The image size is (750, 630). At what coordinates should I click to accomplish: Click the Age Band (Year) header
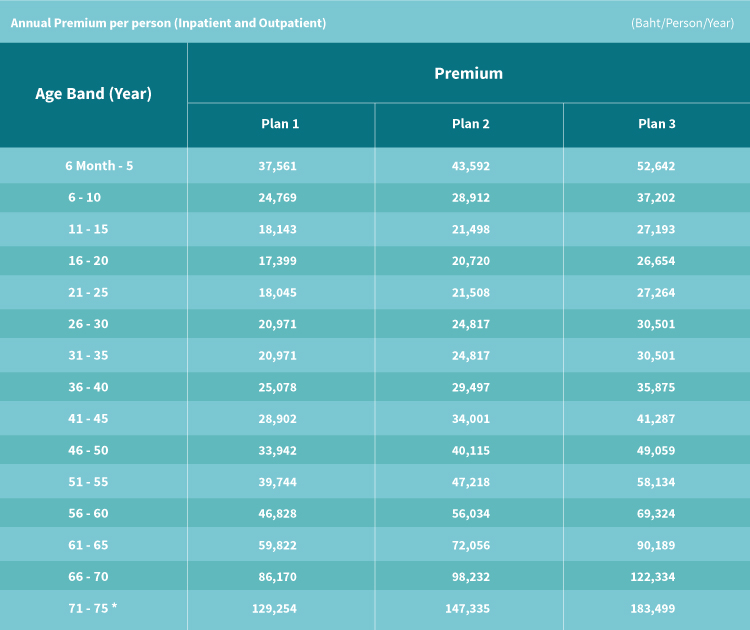(93, 94)
